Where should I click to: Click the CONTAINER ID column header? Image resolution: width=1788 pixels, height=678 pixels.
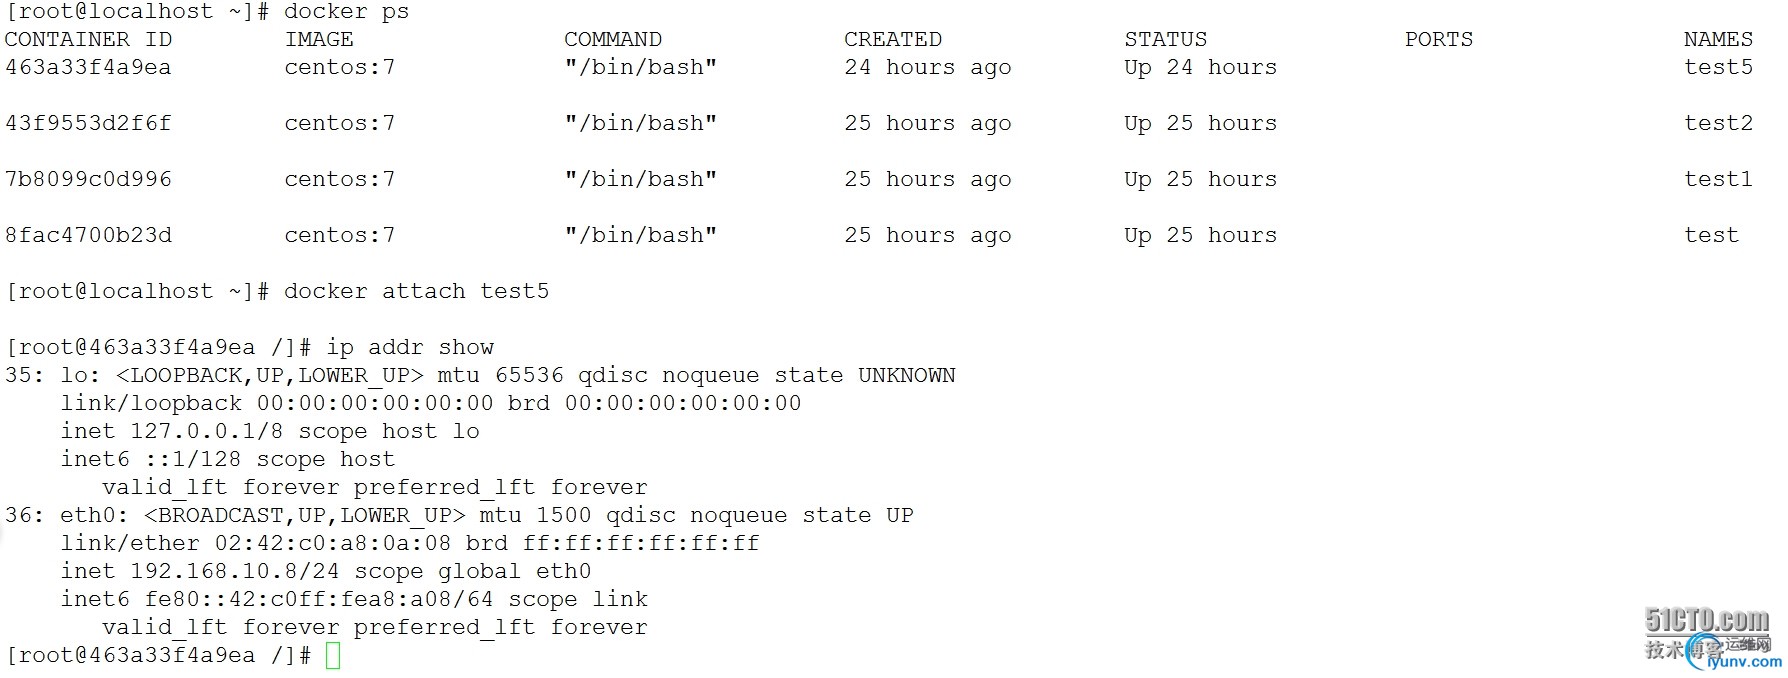[88, 39]
